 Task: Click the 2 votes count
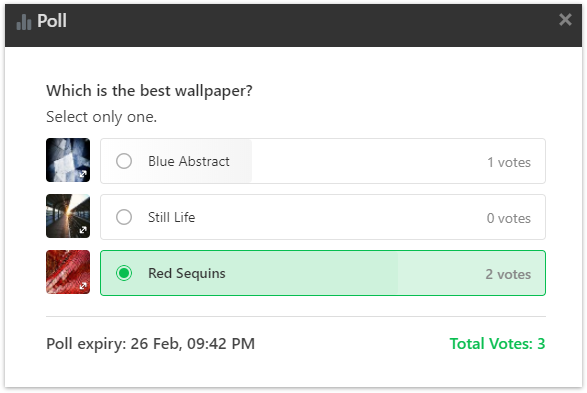[x=508, y=274]
